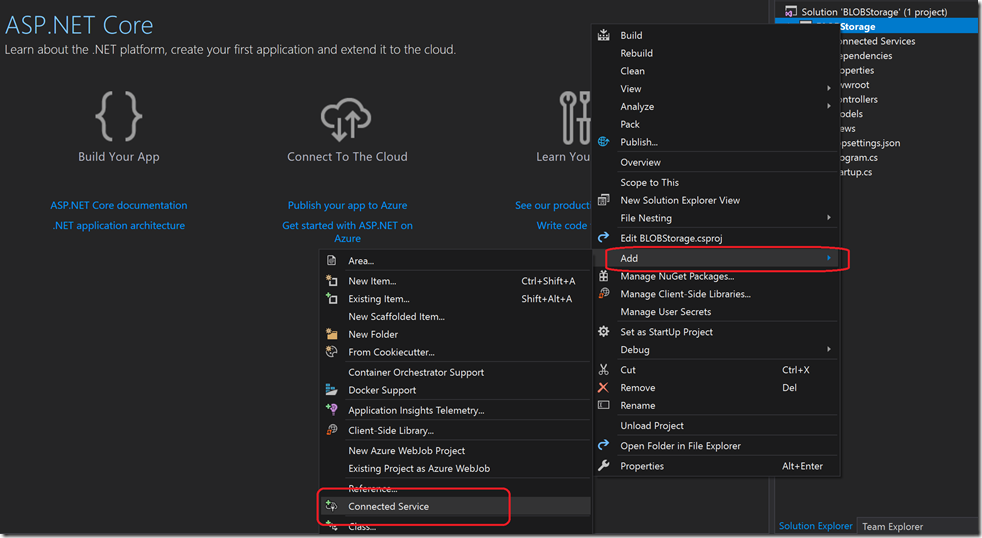Open the Write code link
This screenshot has height=538, width=982.
pos(562,225)
